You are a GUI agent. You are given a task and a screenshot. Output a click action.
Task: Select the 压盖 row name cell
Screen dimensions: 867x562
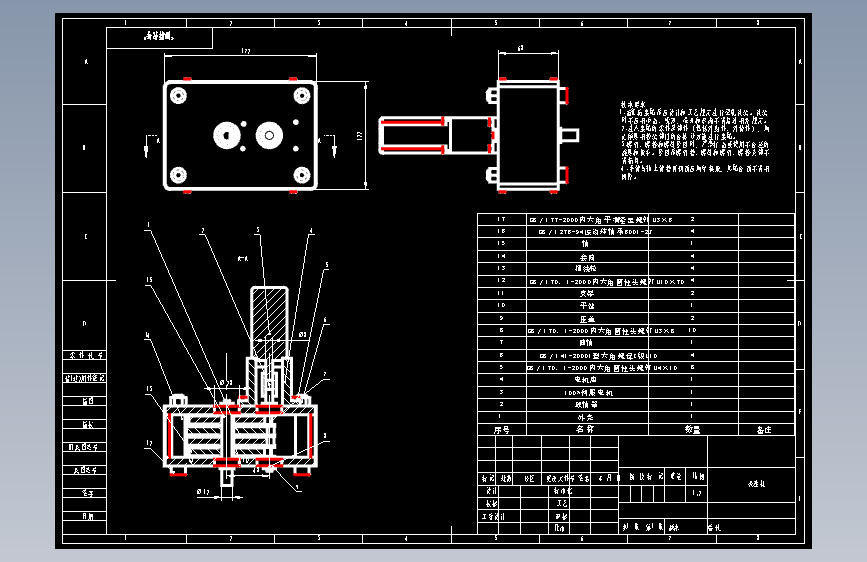587,319
